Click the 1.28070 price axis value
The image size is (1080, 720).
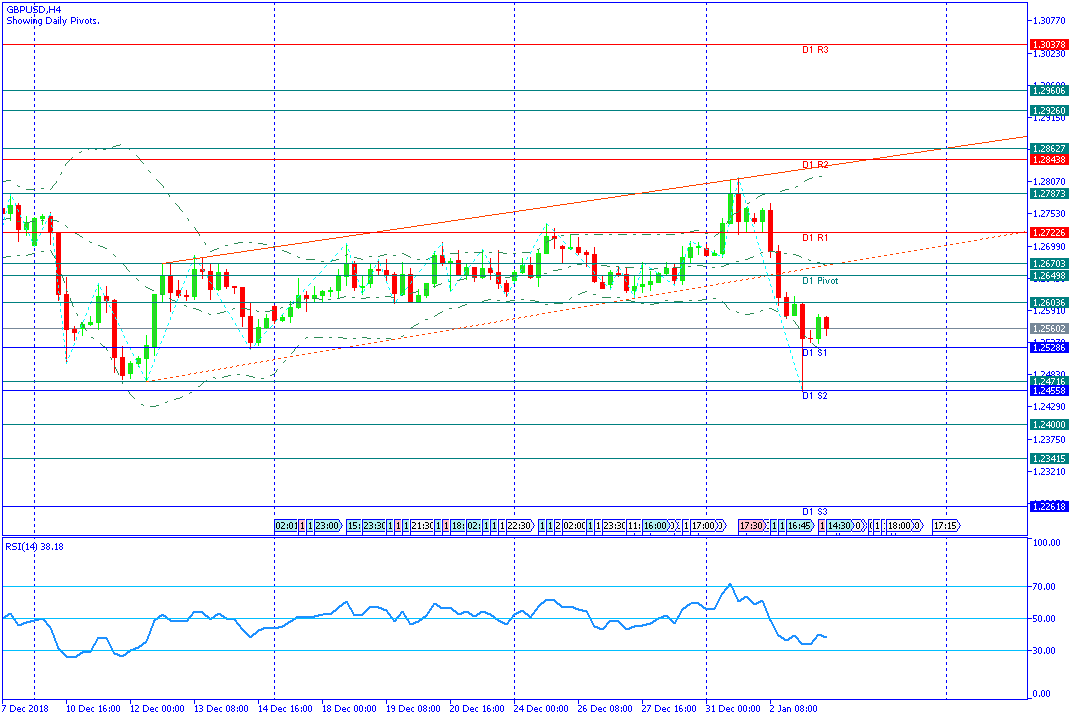coord(1049,182)
